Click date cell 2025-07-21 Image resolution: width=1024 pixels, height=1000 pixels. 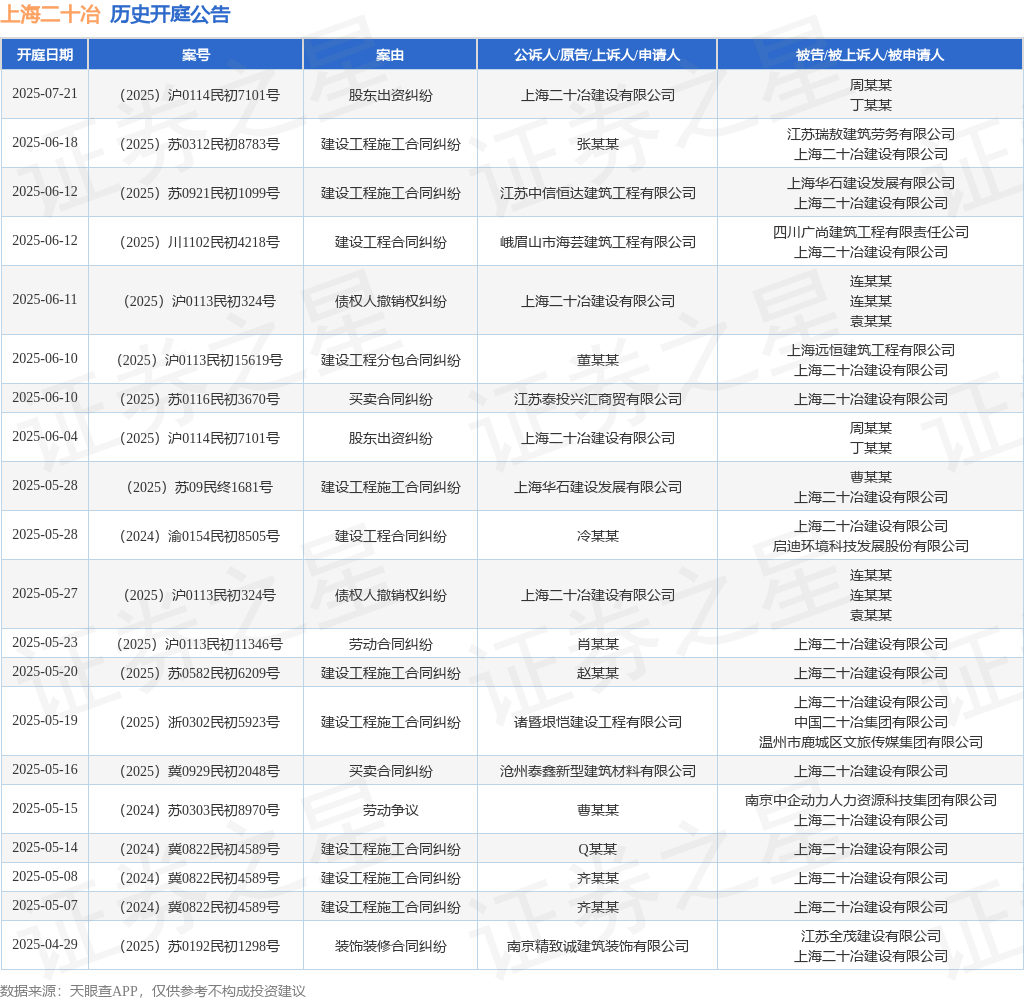coord(44,93)
